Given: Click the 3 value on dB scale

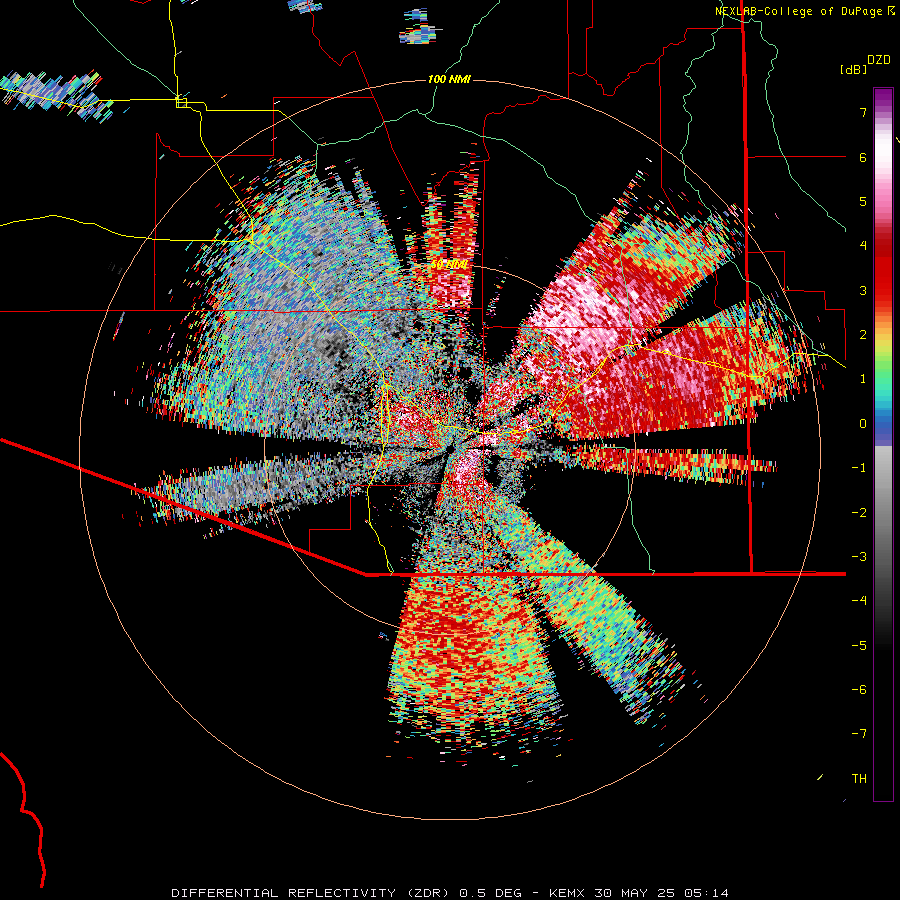Looking at the screenshot, I should 863,290.
